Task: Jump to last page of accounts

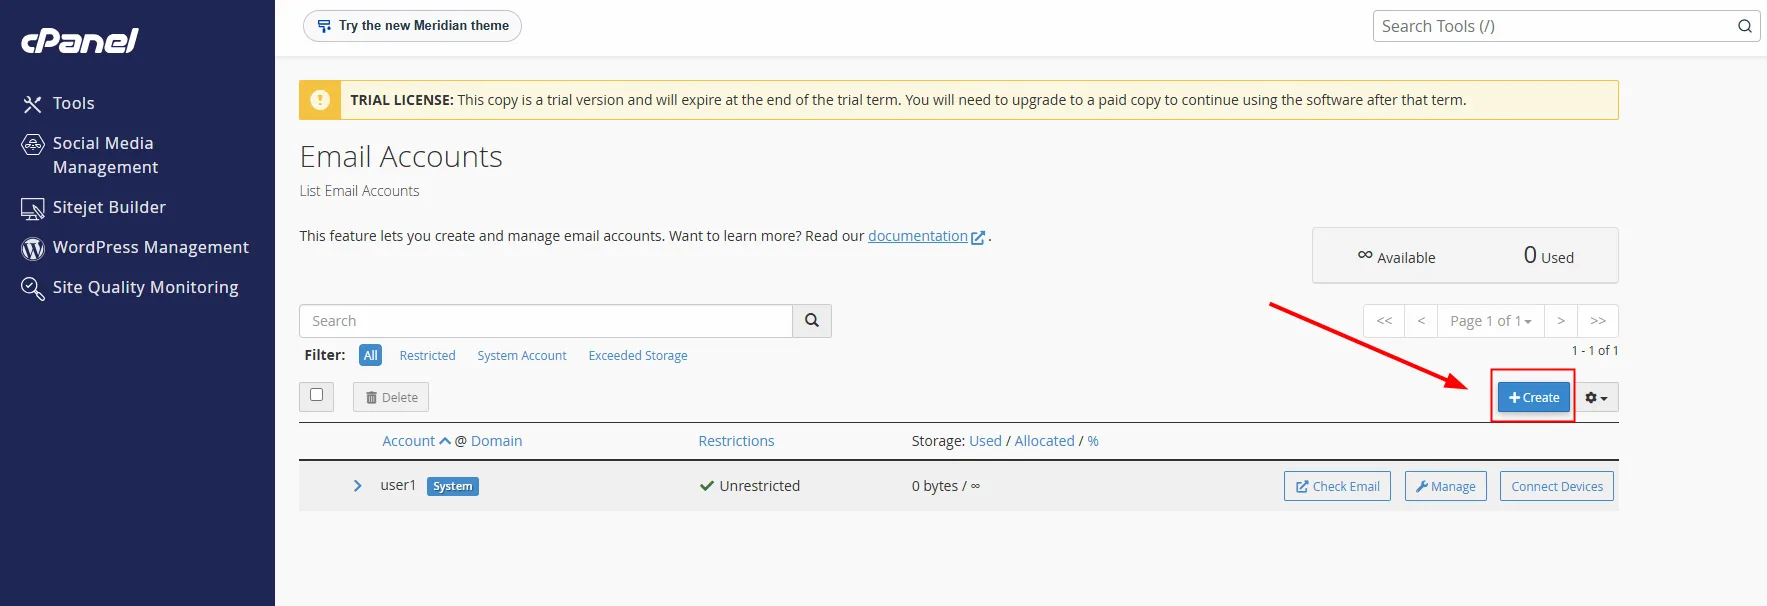Action: (1598, 321)
